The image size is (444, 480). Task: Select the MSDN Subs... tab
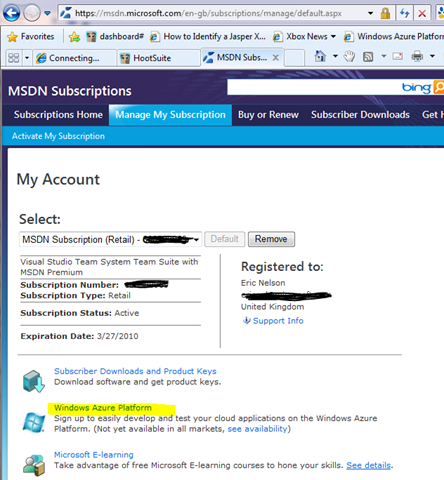pos(236,57)
